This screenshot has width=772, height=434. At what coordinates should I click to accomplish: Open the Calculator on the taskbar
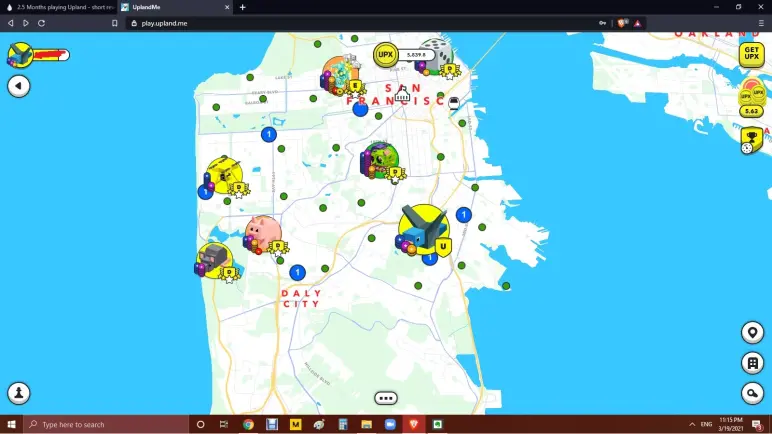coord(343,424)
